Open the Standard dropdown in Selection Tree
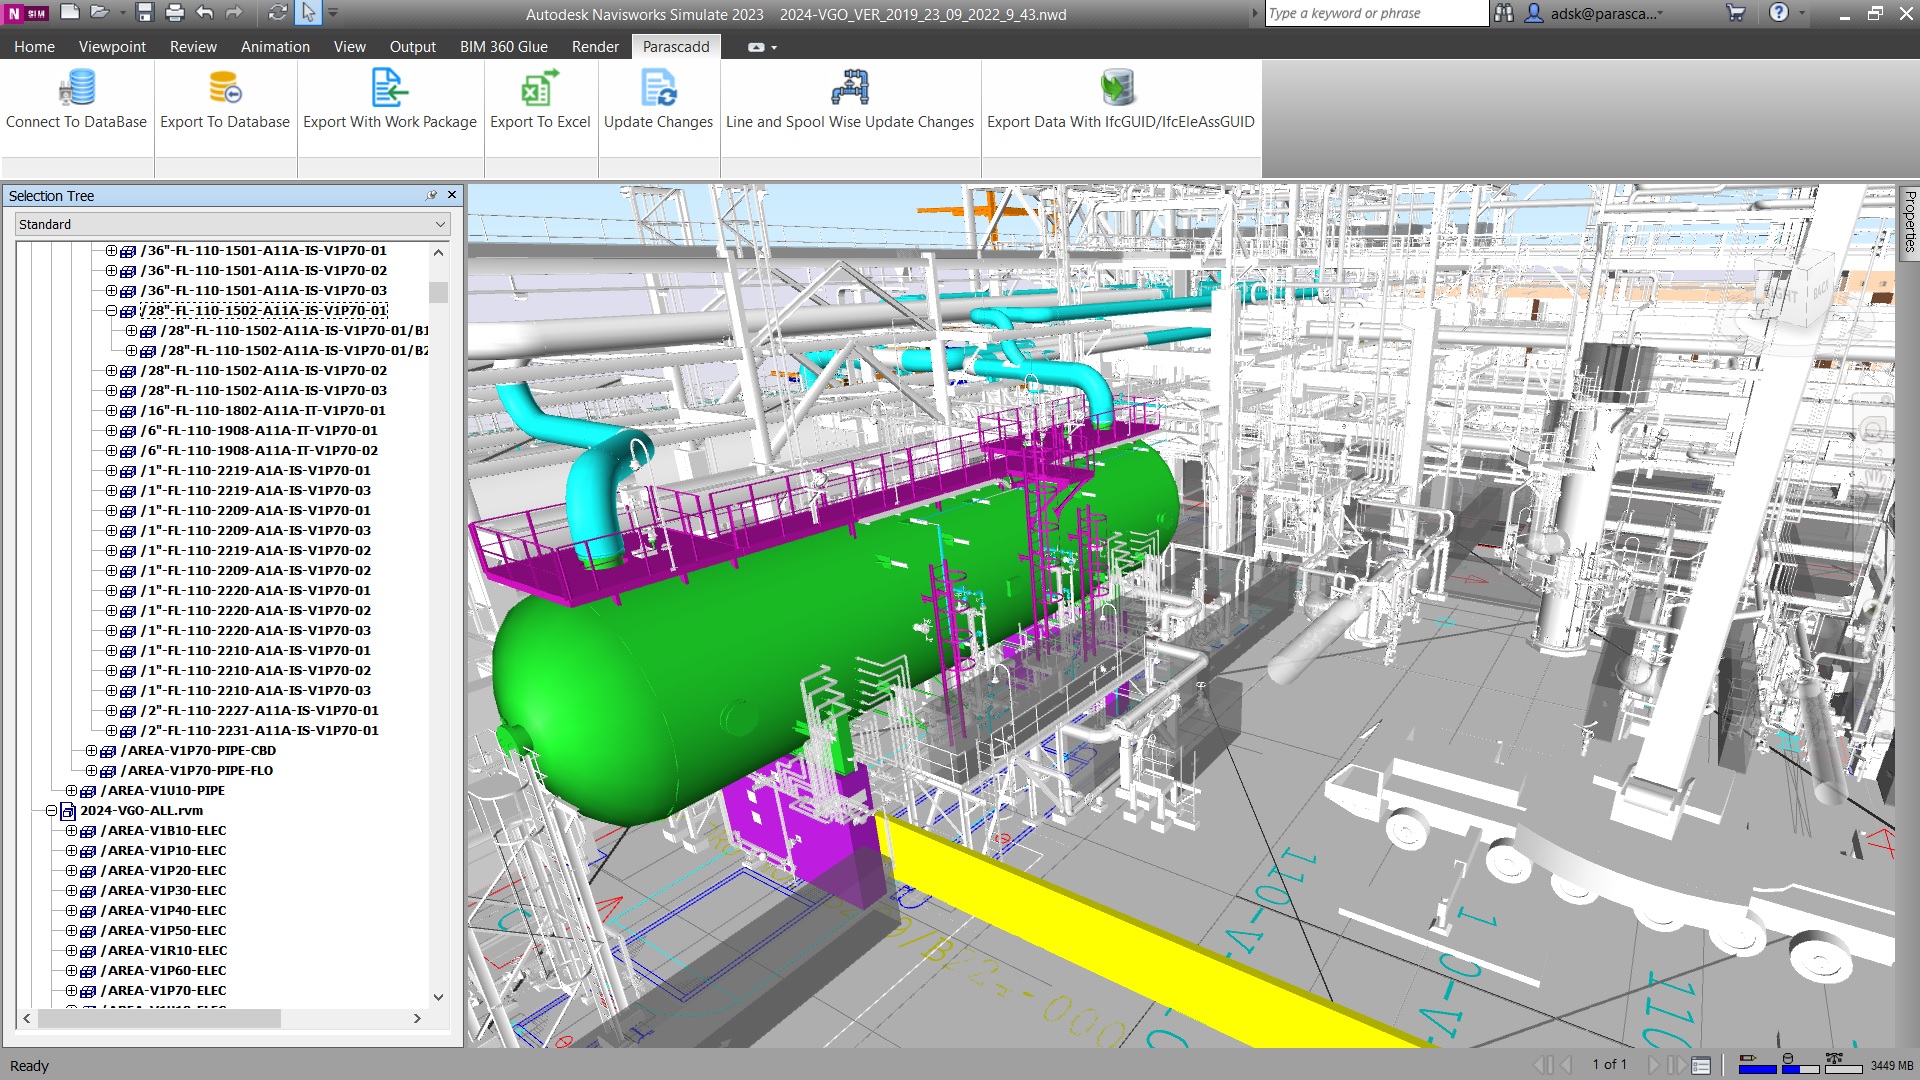 coord(232,225)
